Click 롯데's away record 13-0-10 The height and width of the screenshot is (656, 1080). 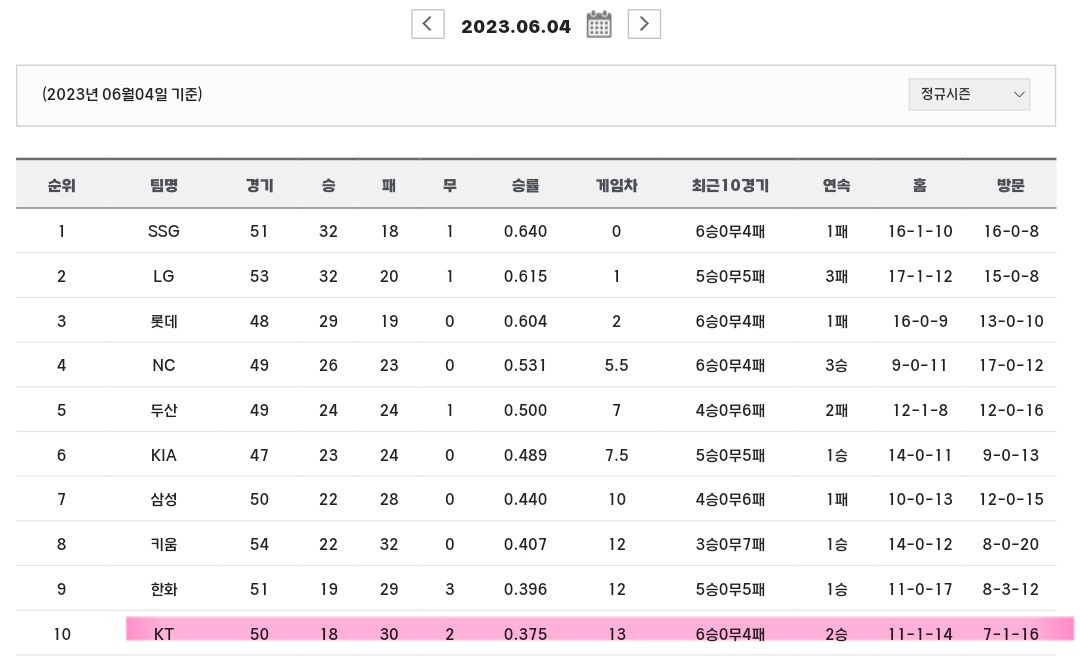click(1011, 321)
